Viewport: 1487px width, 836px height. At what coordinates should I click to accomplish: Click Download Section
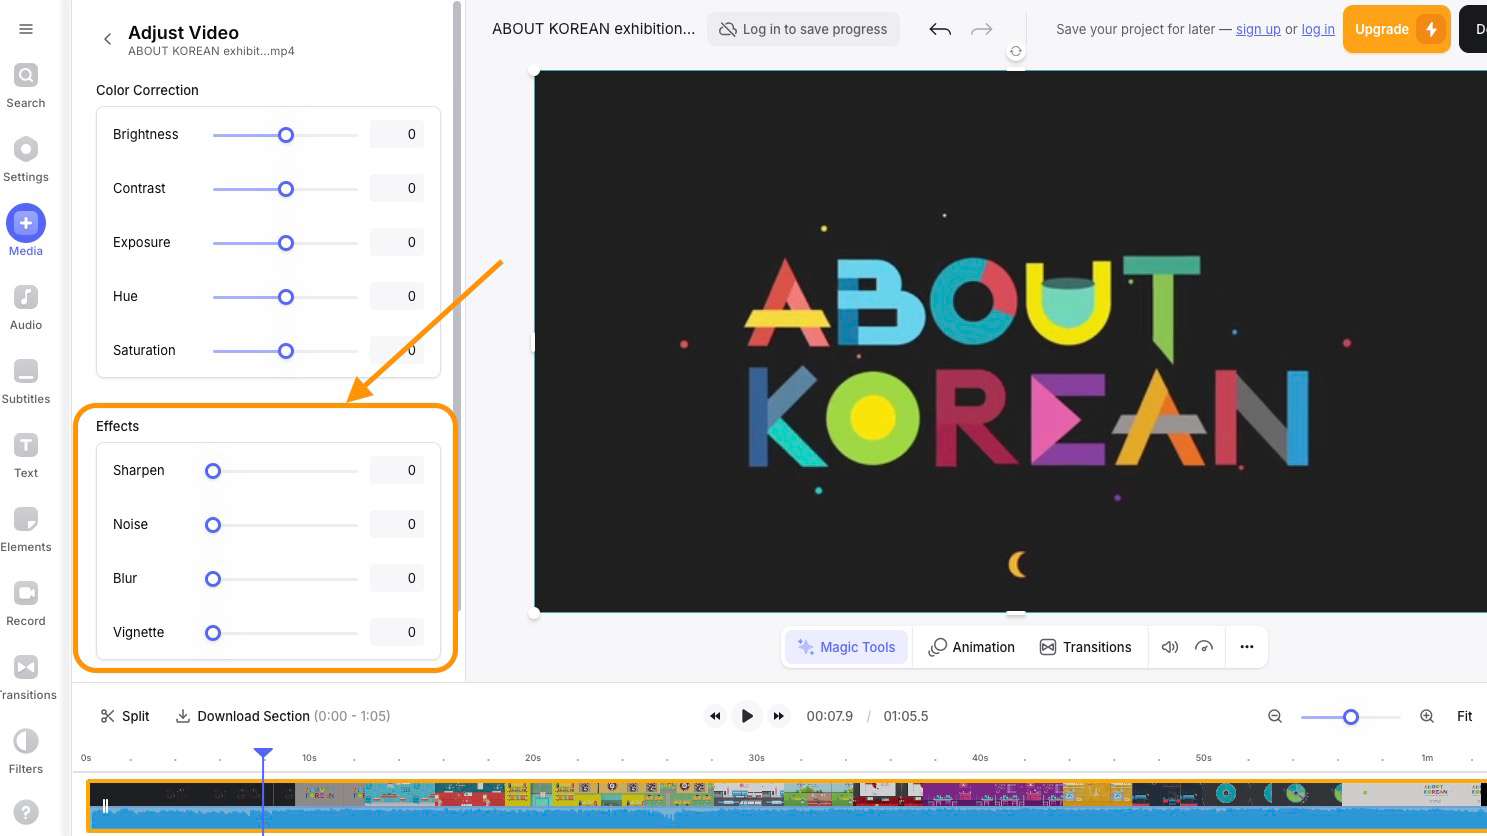point(282,716)
